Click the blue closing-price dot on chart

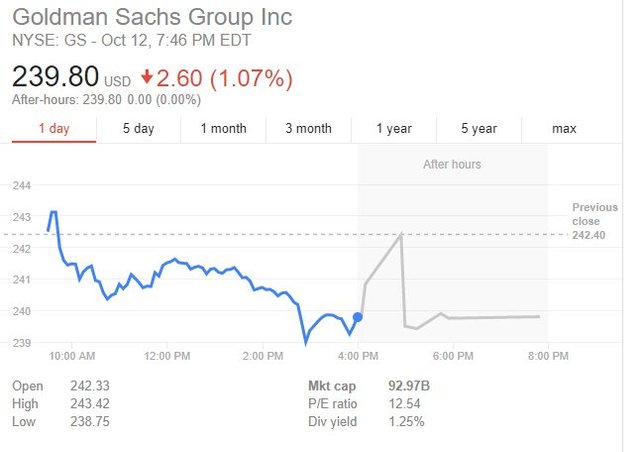click(357, 317)
